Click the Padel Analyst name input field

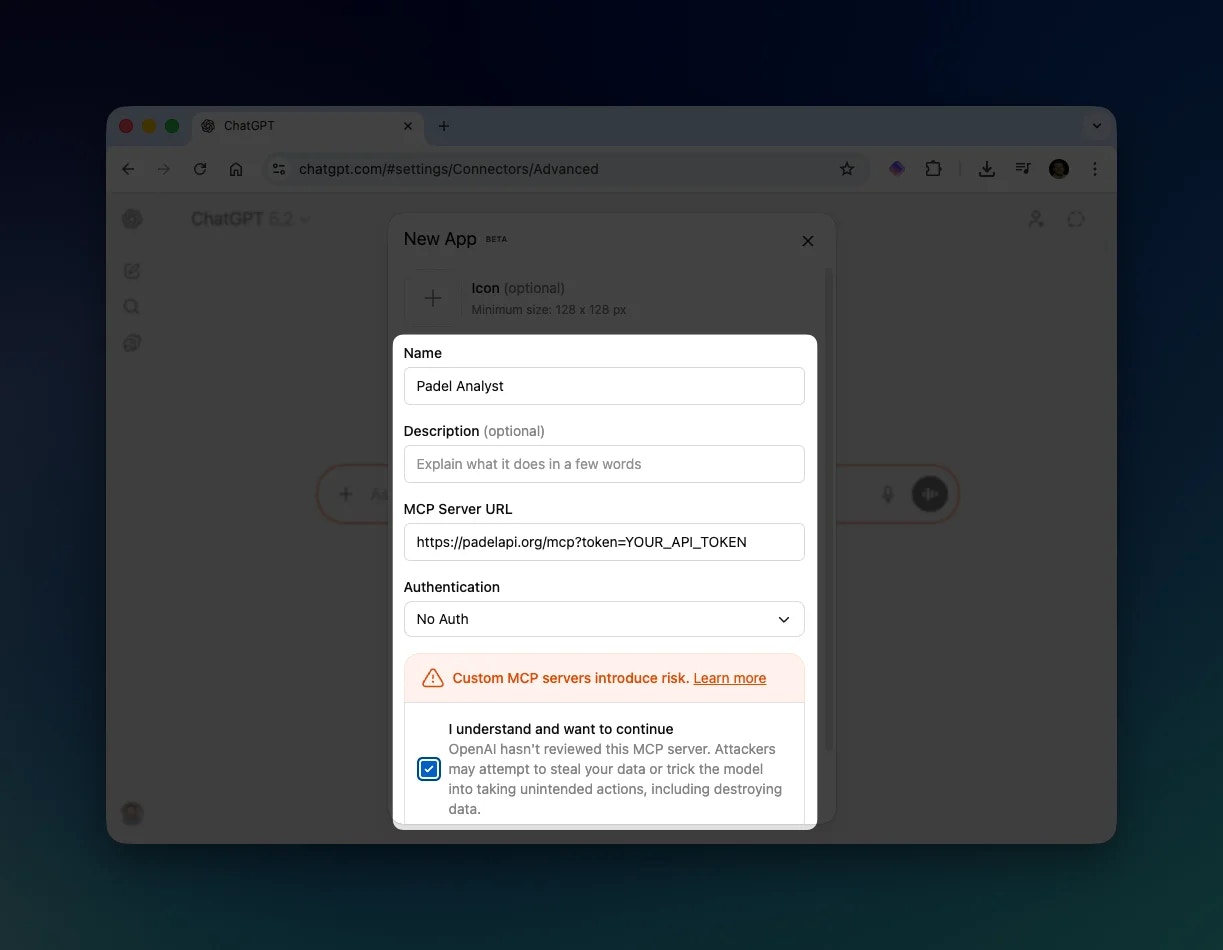coord(604,386)
